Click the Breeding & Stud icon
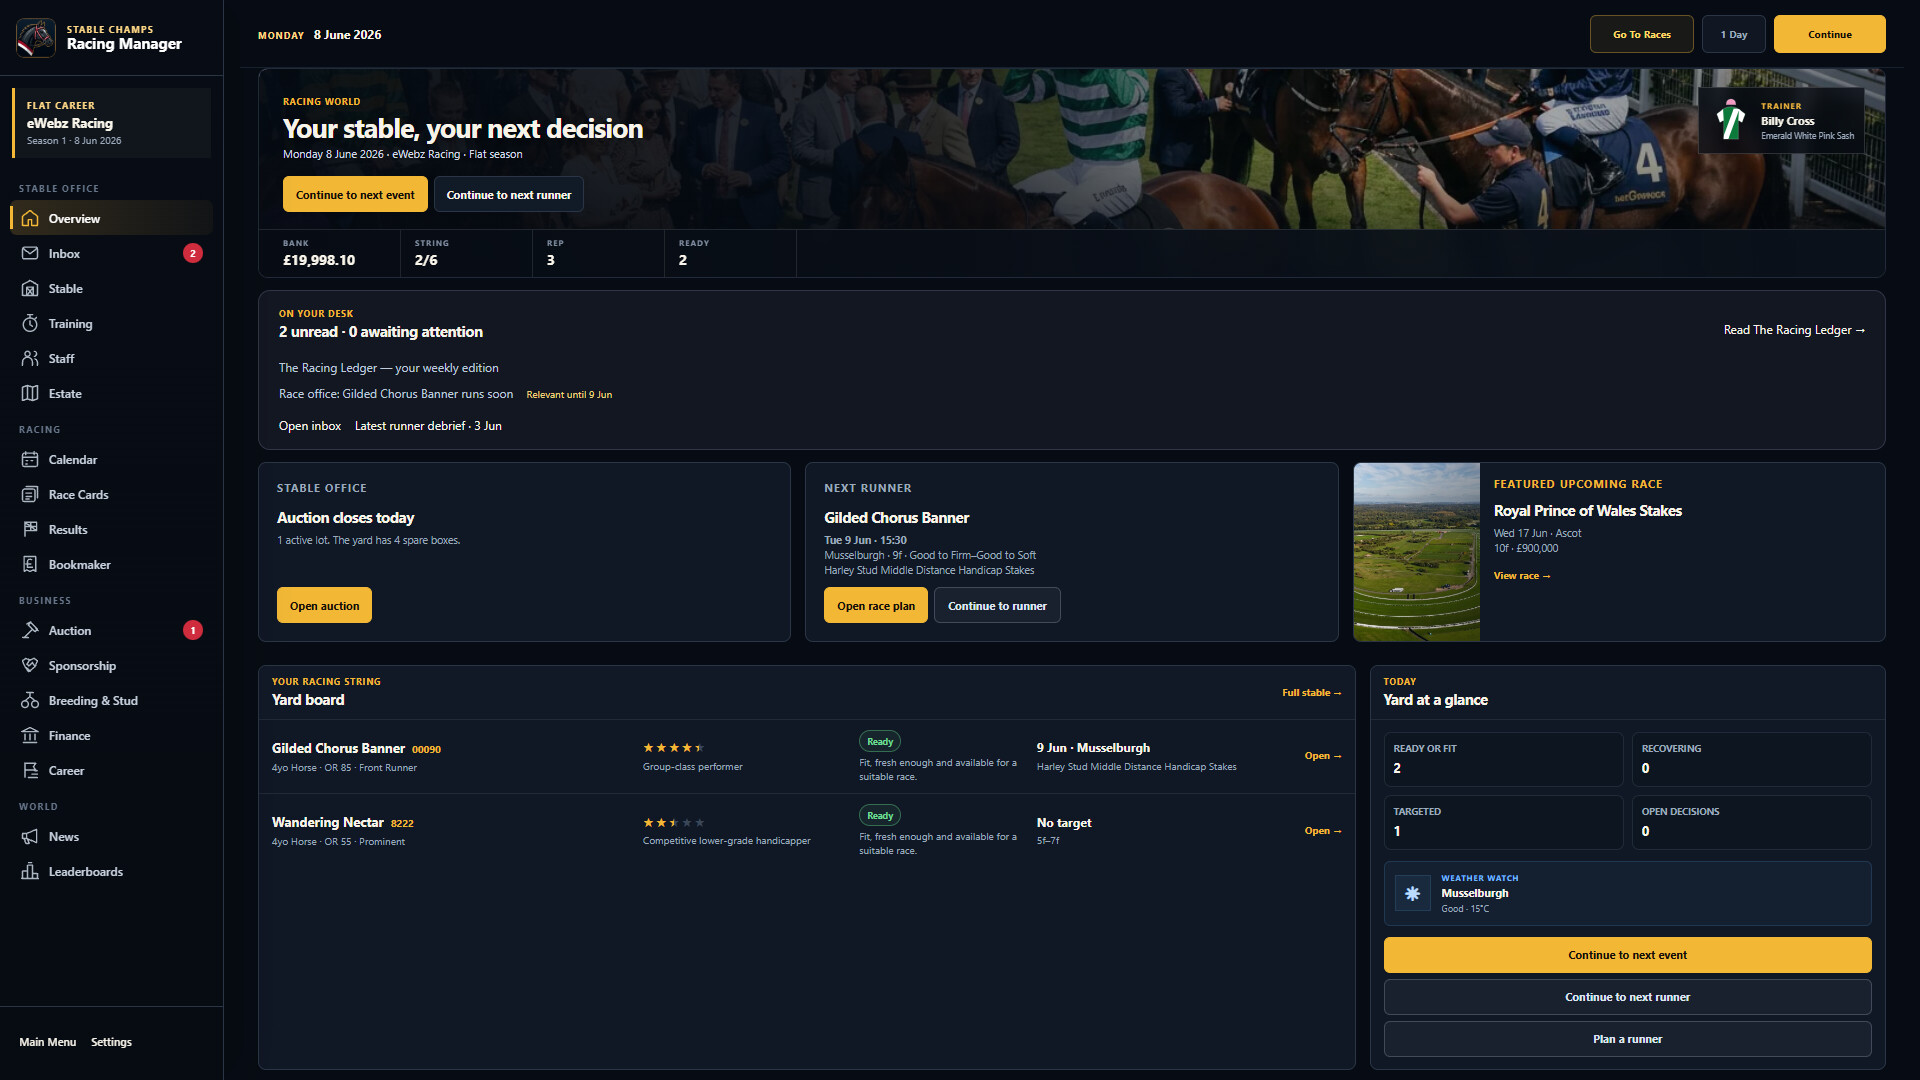 click(x=30, y=700)
